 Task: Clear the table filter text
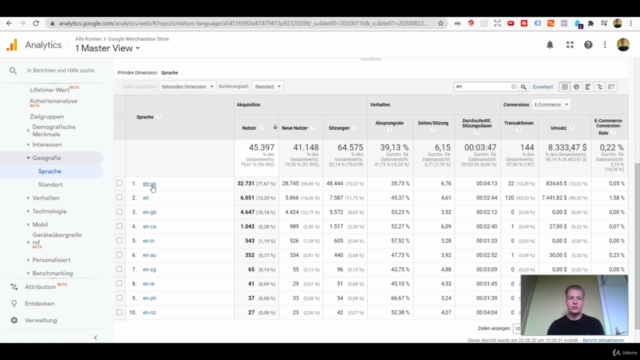(513, 87)
